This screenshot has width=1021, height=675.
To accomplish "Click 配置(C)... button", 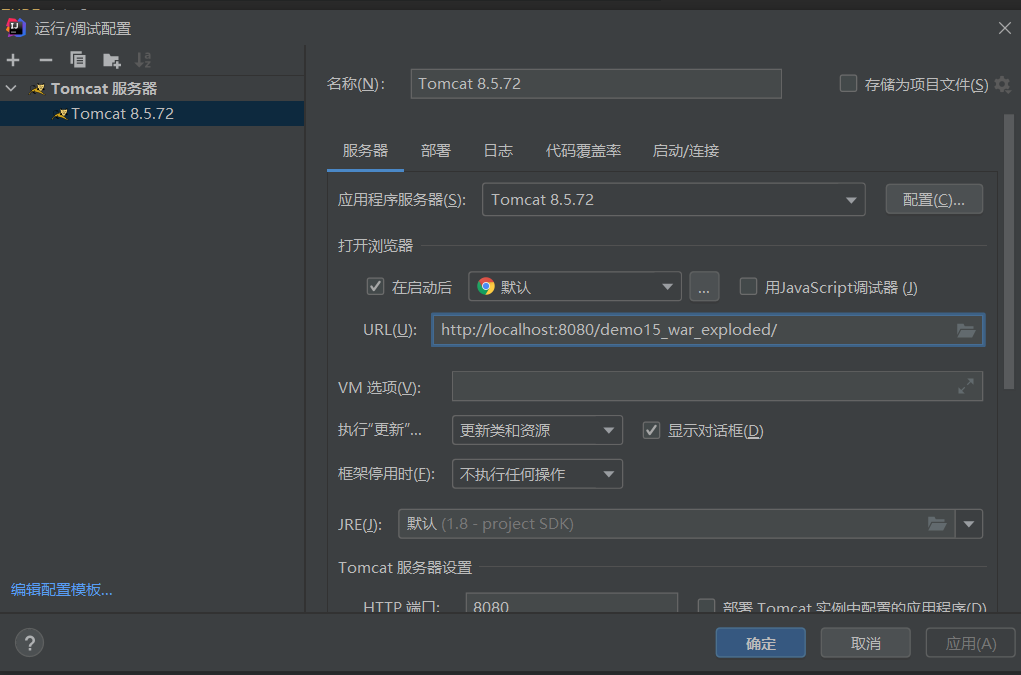I will (x=934, y=199).
